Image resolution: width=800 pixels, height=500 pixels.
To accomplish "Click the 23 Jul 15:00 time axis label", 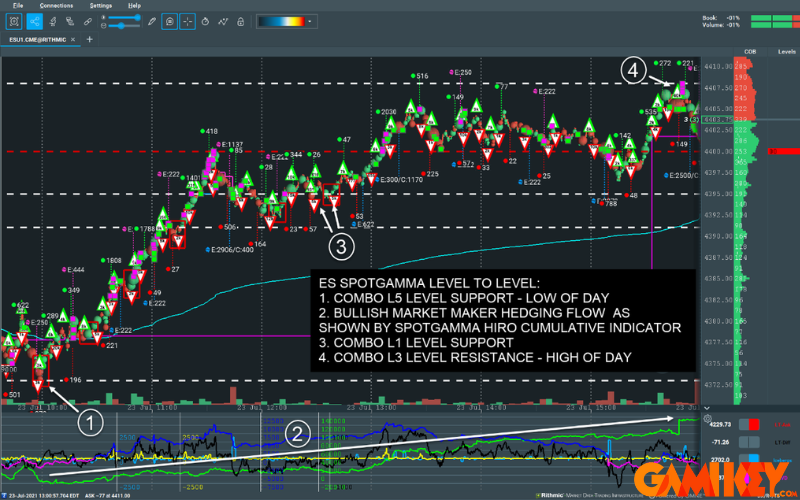I will pos(591,408).
